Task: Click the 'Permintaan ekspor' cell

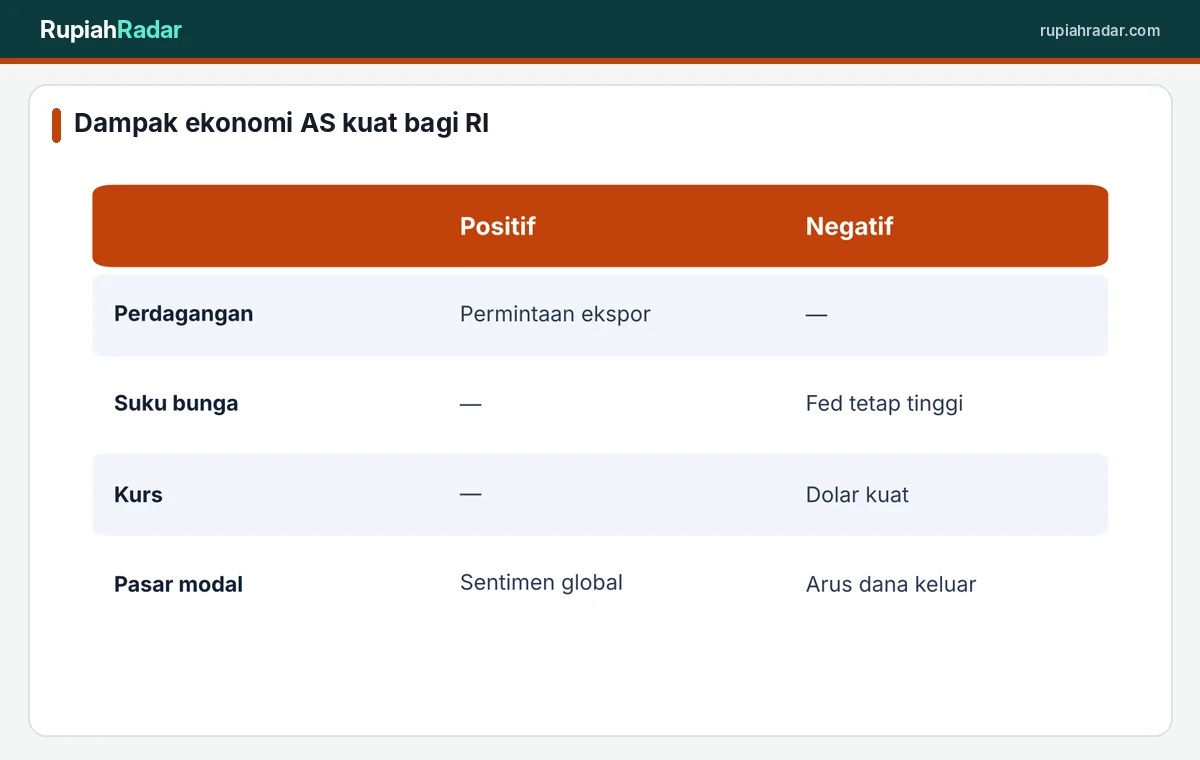Action: pos(555,314)
